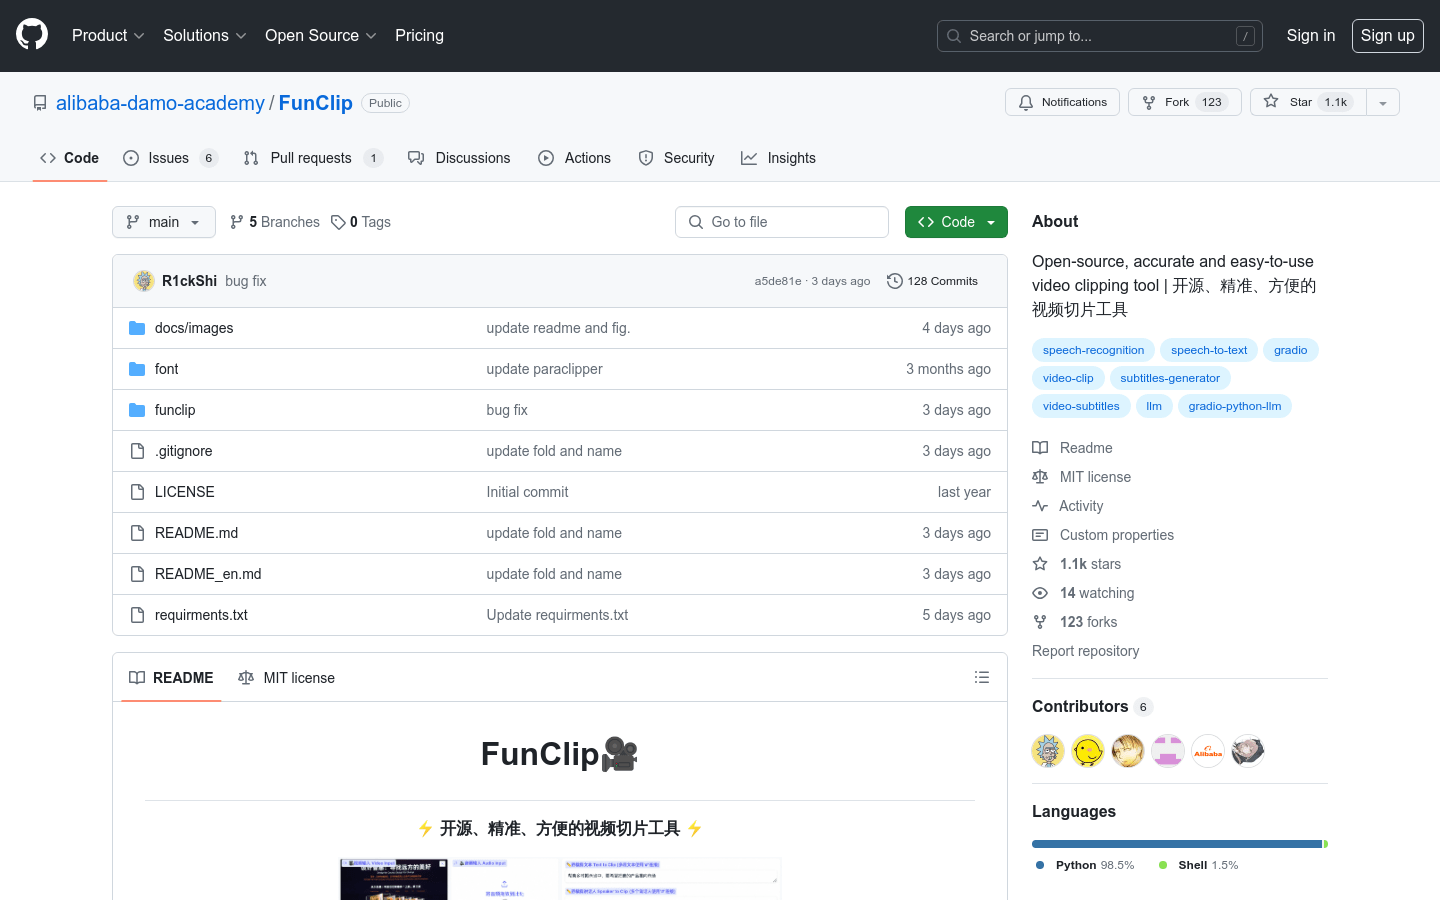Image resolution: width=1440 pixels, height=900 pixels.
Task: Switch to the Issues tab
Action: (x=170, y=158)
